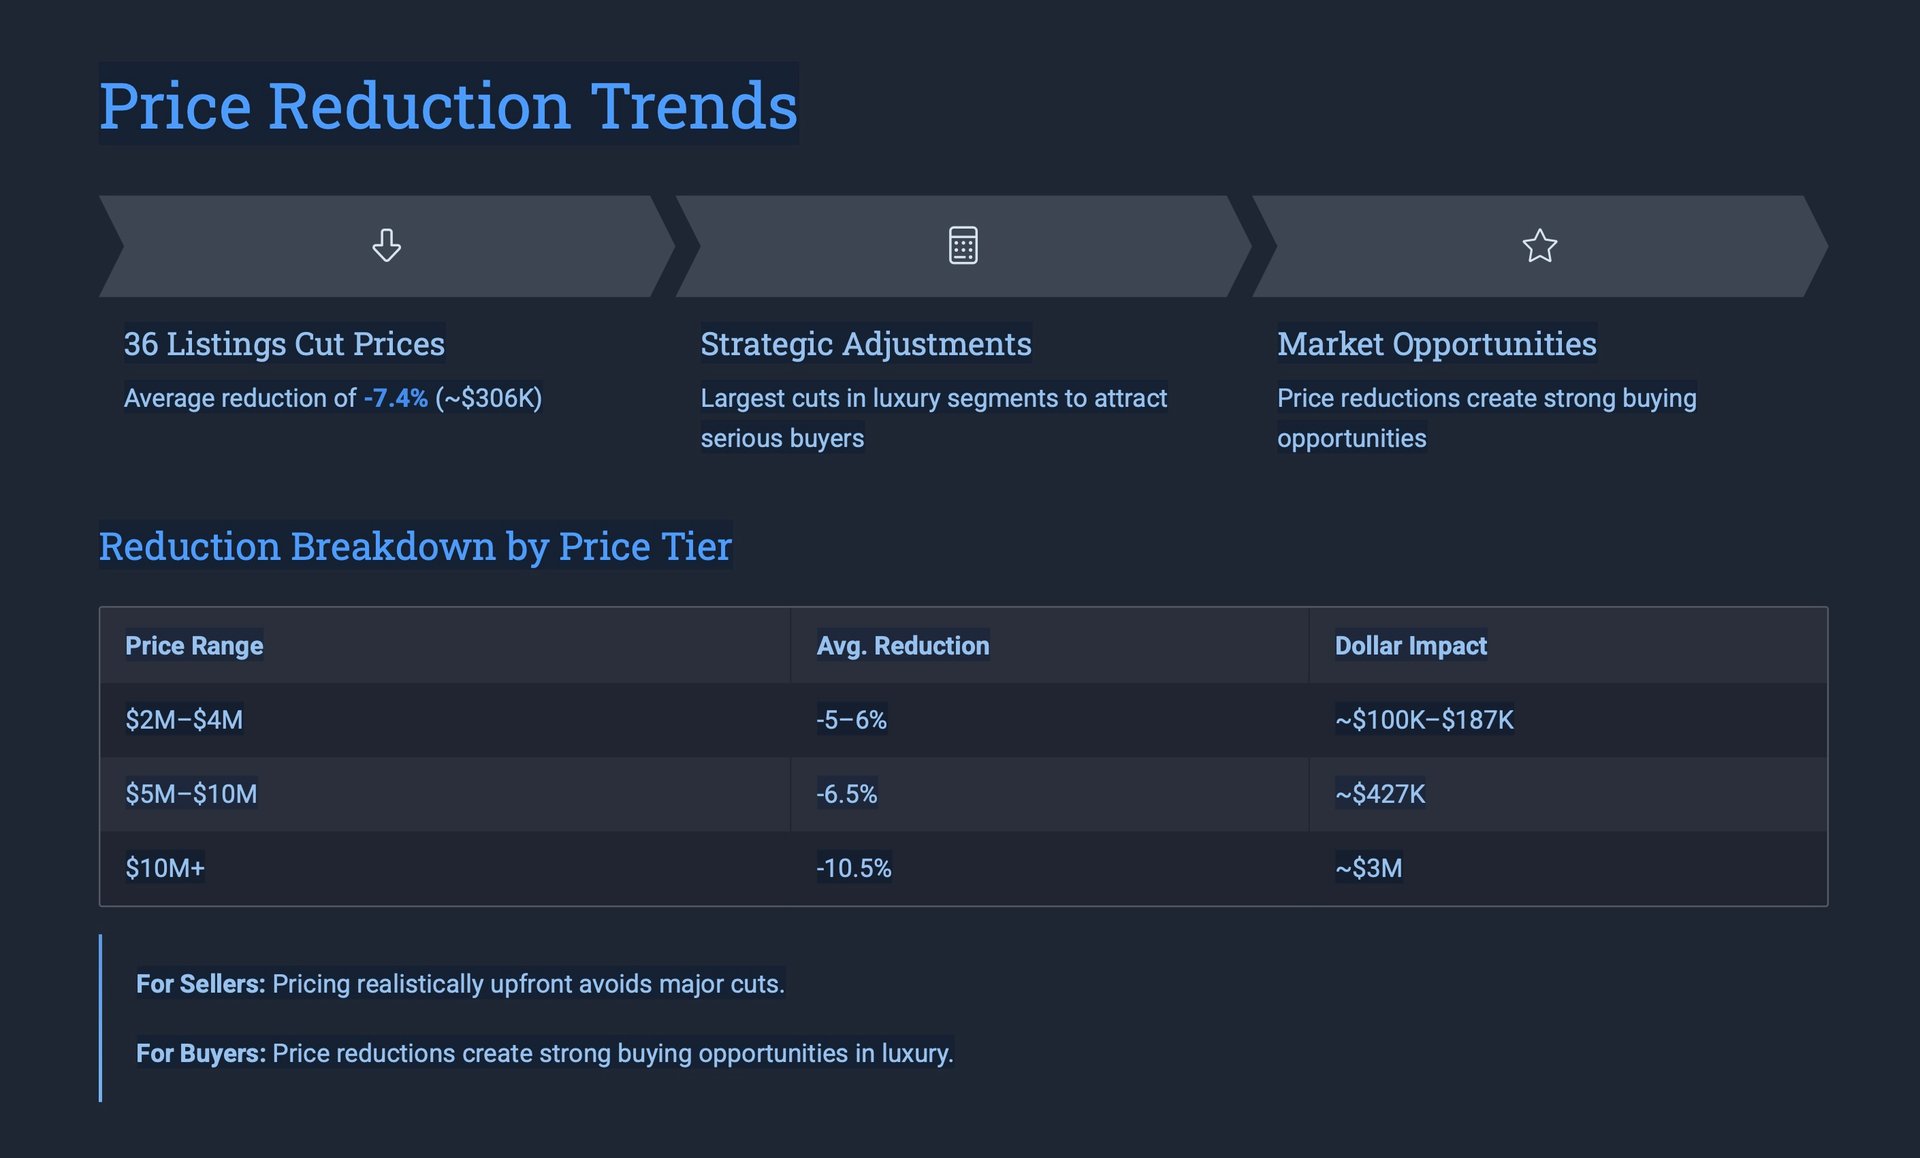This screenshot has width=1920, height=1158.
Task: Click the -7.4% highlighted reduction value
Action: click(x=395, y=398)
